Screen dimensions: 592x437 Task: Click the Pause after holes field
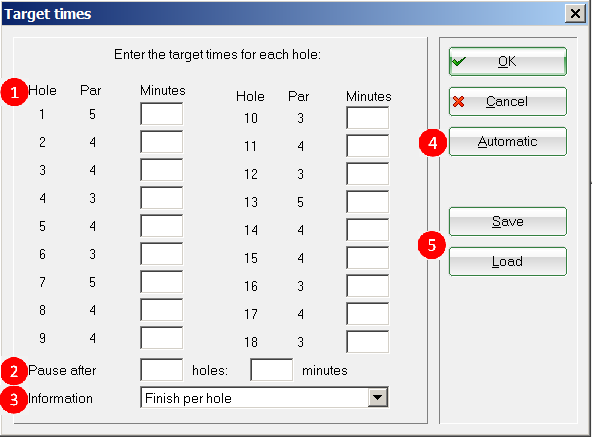[162, 370]
